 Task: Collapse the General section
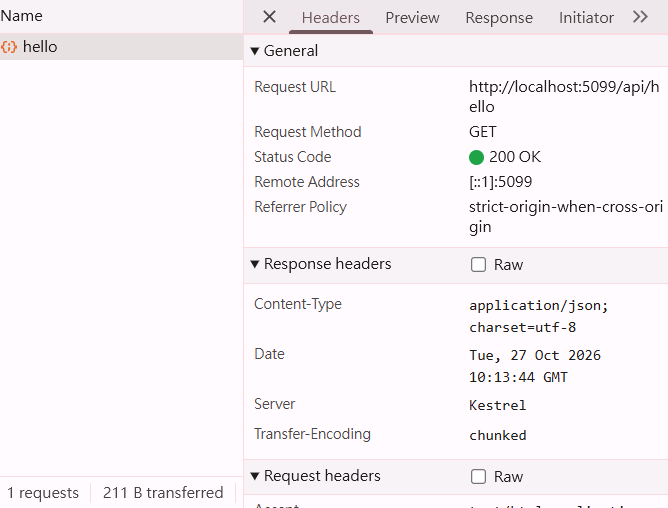point(255,51)
